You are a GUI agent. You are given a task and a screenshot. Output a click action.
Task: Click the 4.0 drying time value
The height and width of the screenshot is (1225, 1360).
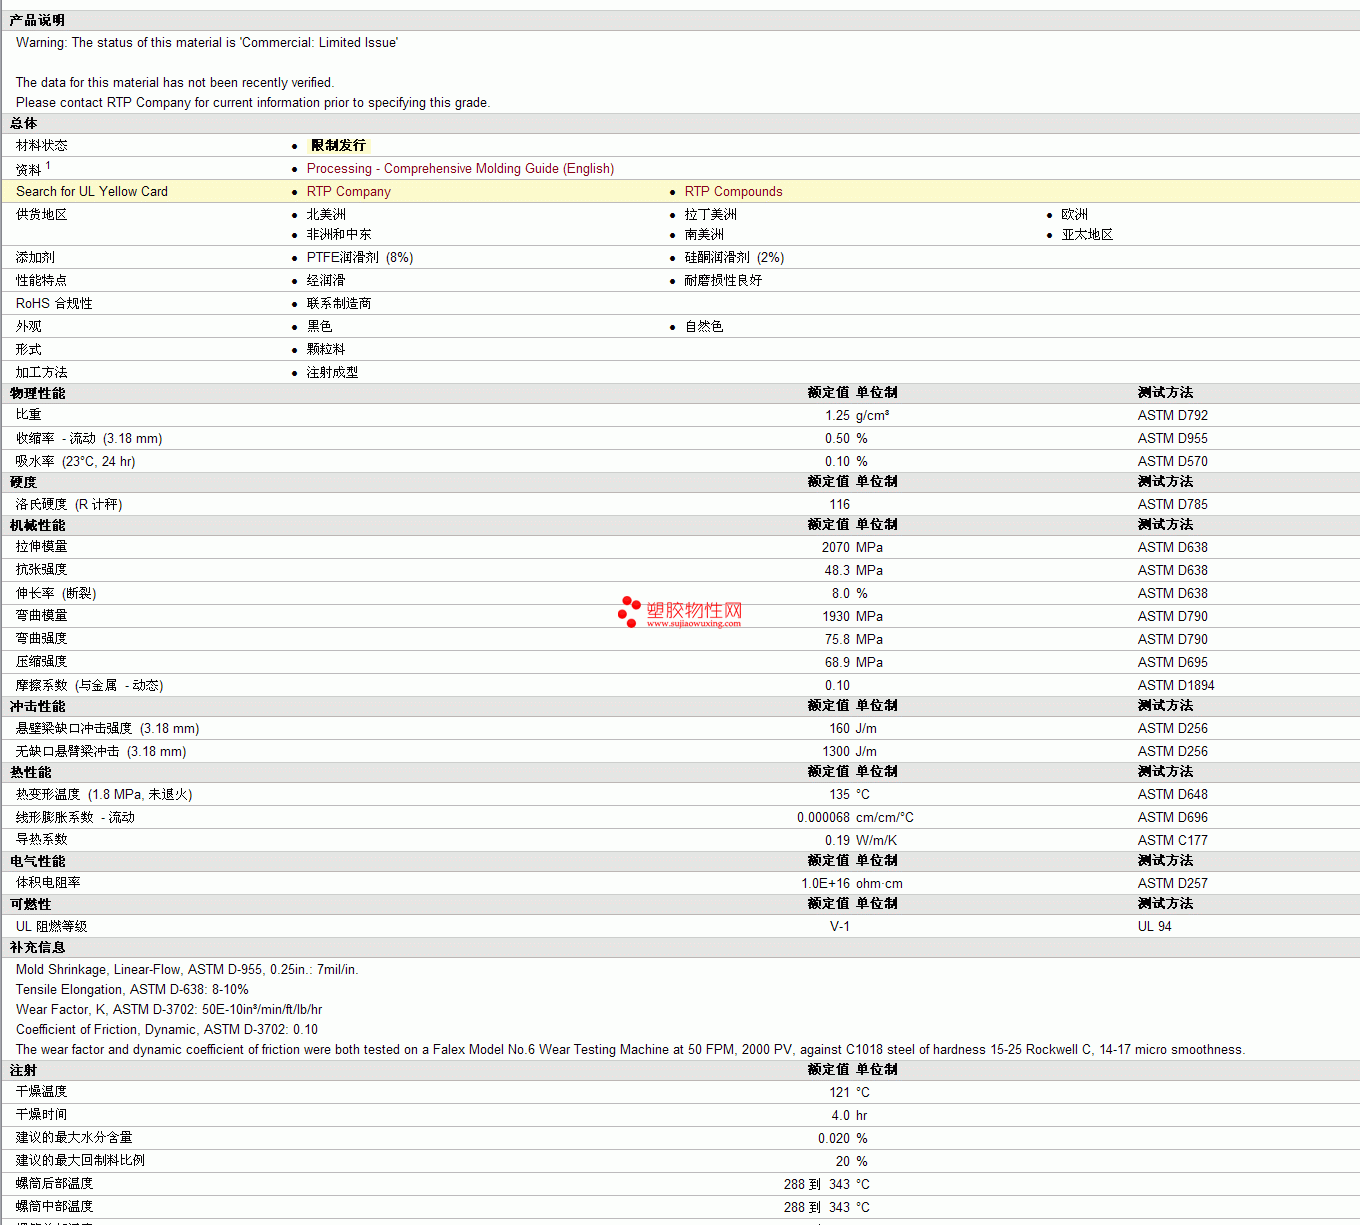841,1116
